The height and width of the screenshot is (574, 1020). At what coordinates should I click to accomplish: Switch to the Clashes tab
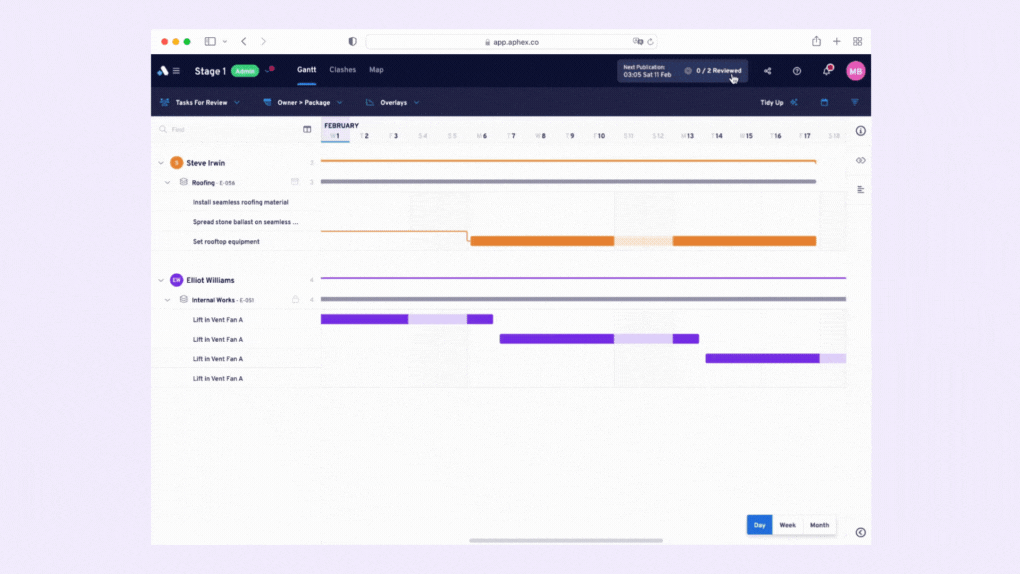342,70
